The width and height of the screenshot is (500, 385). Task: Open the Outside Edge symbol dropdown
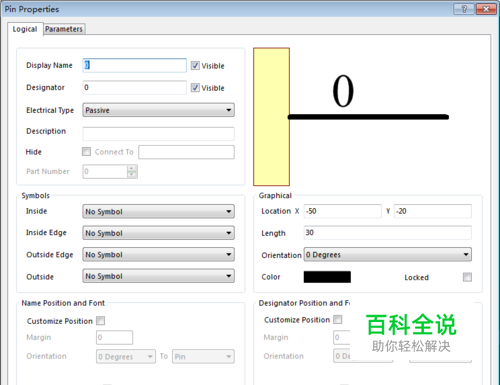coord(159,255)
